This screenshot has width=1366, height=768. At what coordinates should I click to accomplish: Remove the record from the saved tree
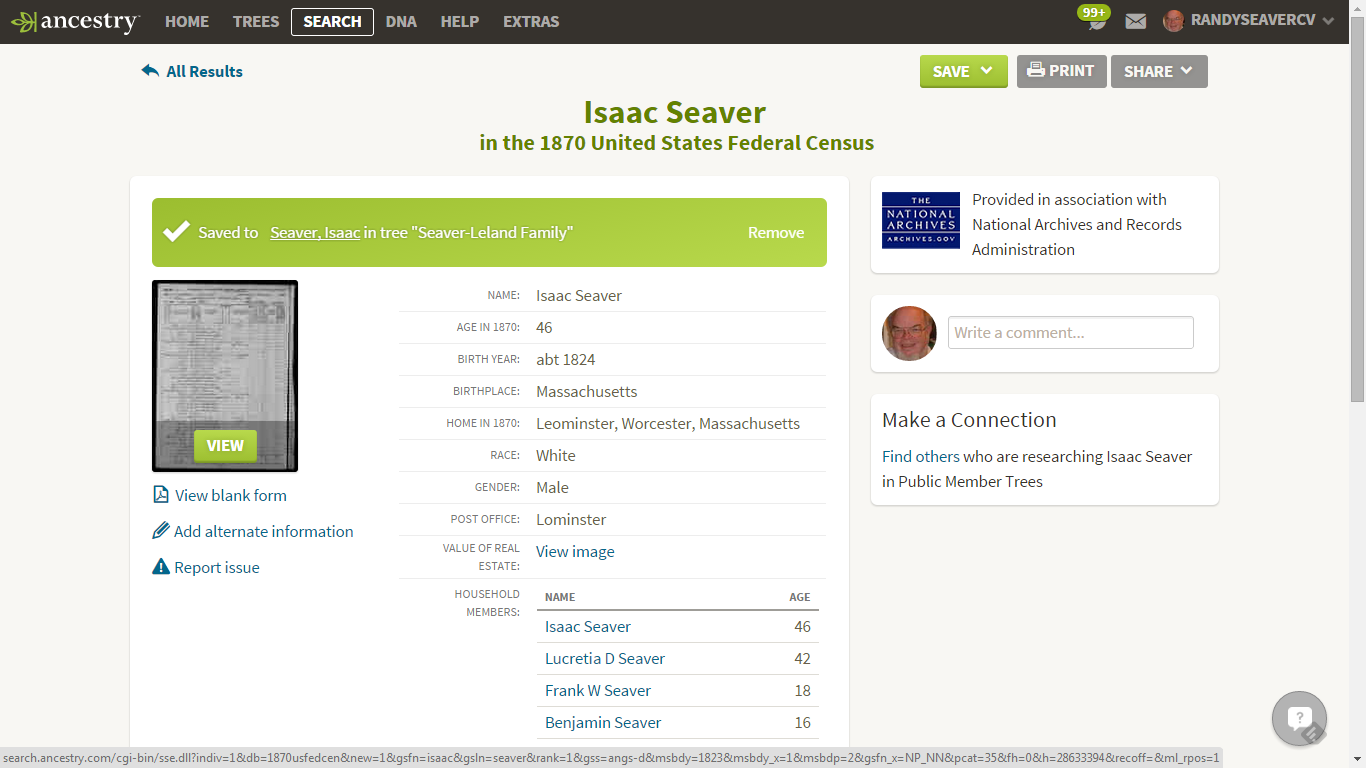[776, 232]
